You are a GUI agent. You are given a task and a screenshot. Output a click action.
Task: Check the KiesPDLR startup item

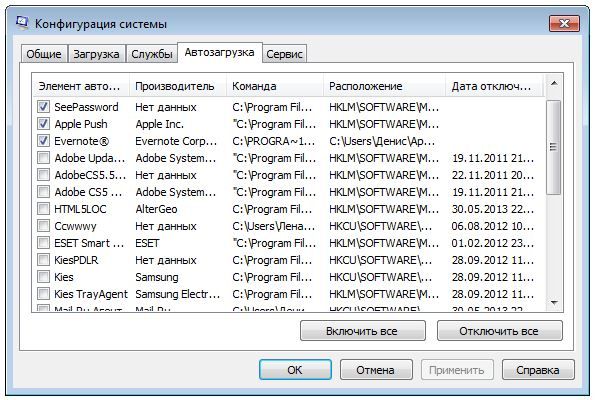43,260
